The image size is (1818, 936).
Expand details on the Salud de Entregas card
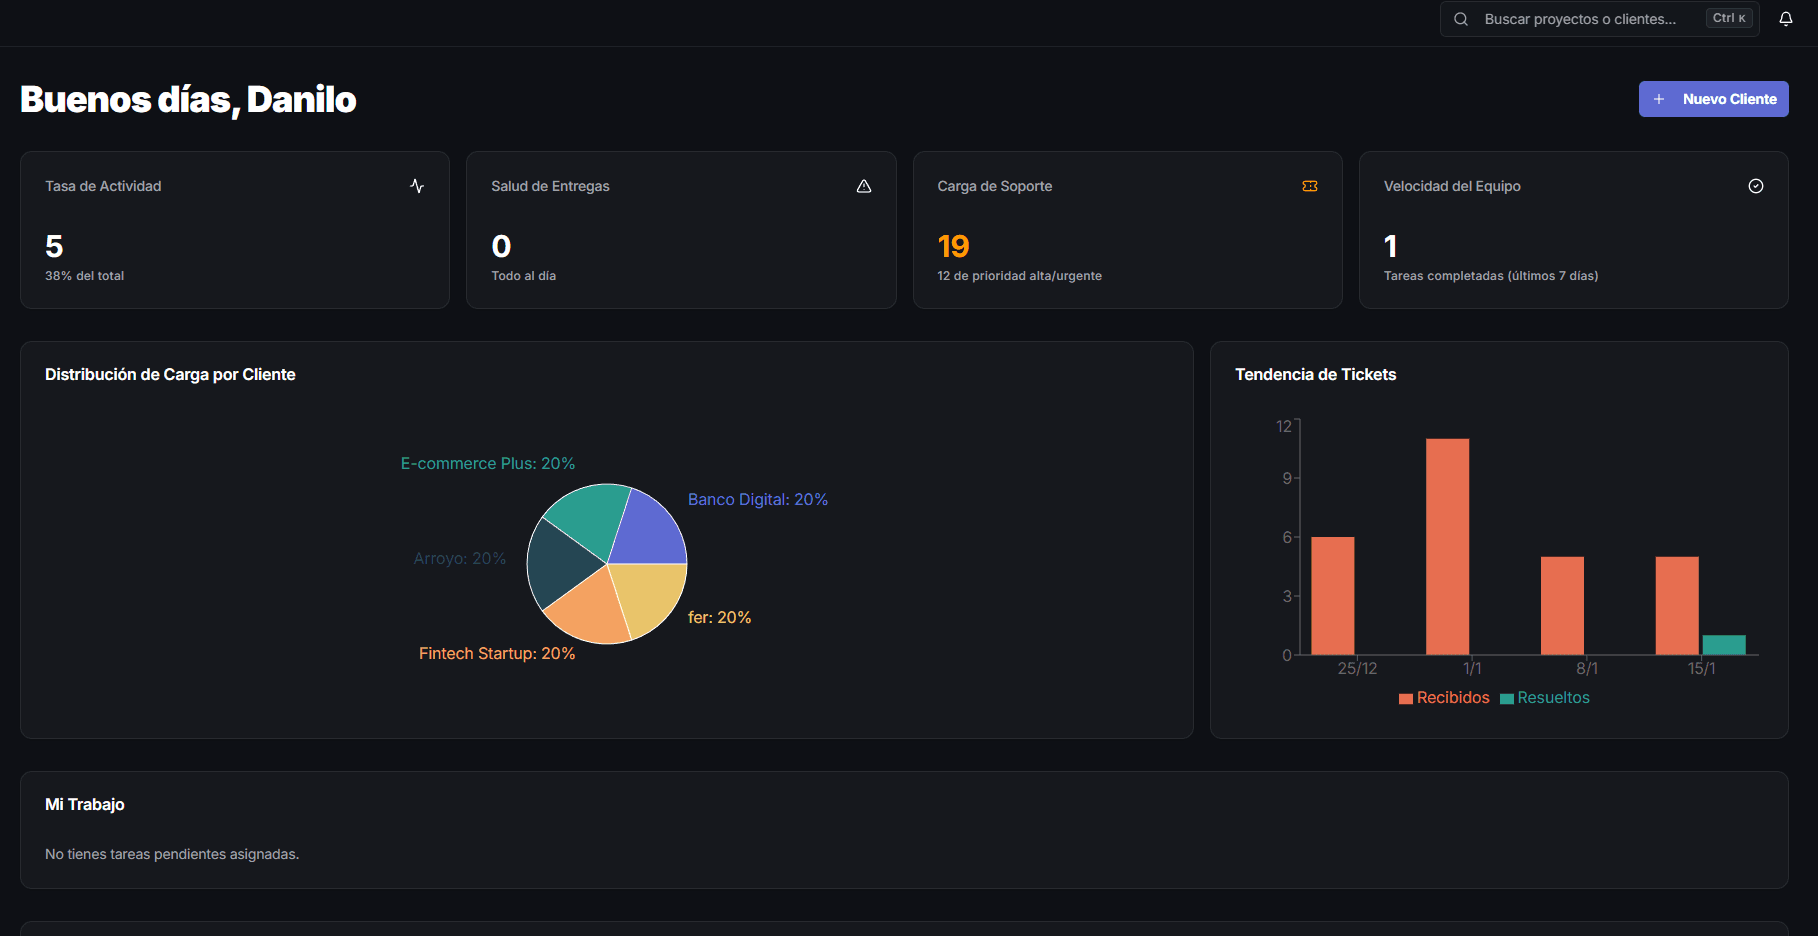pyautogui.click(x=681, y=230)
